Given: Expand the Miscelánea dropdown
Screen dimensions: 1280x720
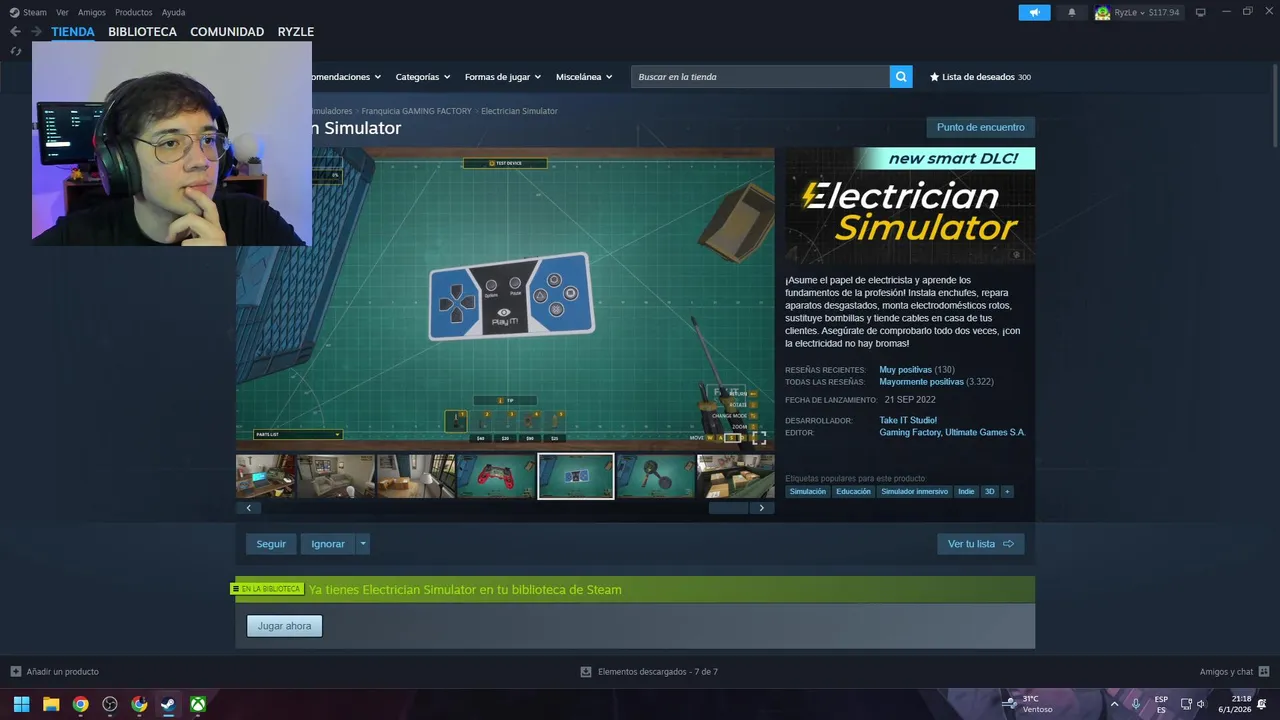Looking at the screenshot, I should [x=584, y=77].
